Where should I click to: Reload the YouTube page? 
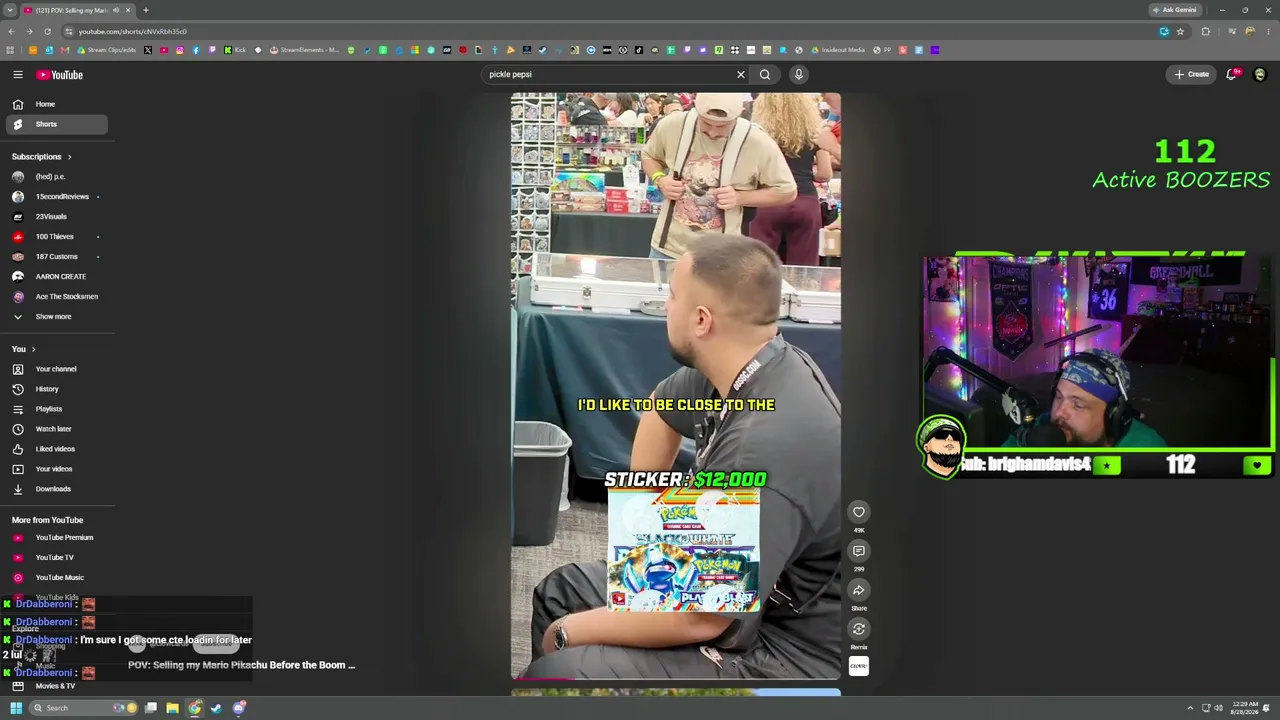point(47,31)
